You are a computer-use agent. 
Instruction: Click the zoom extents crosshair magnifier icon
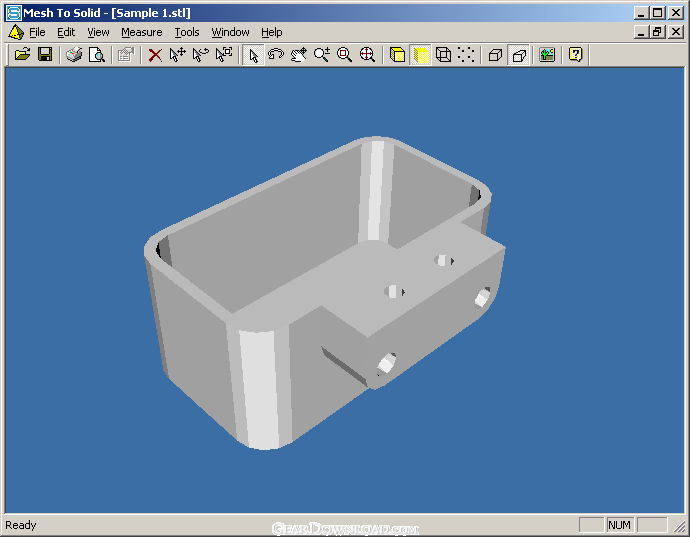point(368,55)
